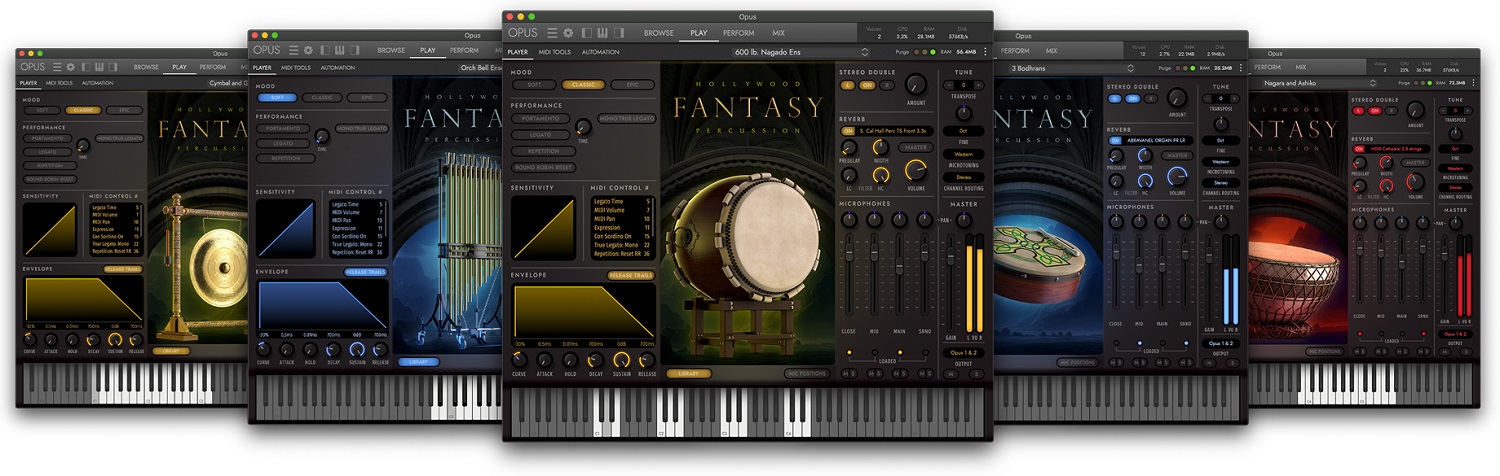Viewport: 1500px width, 476px height.
Task: Adjust the Master Pan knob in center window
Action: 964,219
